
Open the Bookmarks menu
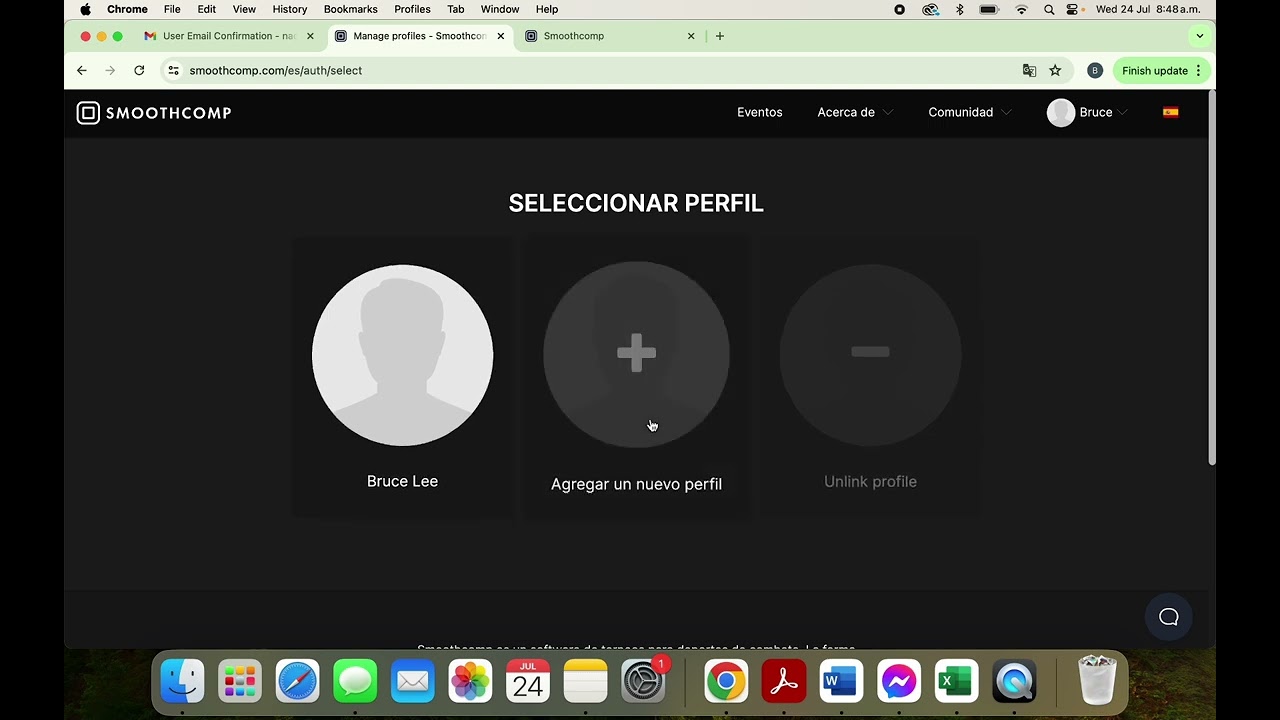[350, 9]
